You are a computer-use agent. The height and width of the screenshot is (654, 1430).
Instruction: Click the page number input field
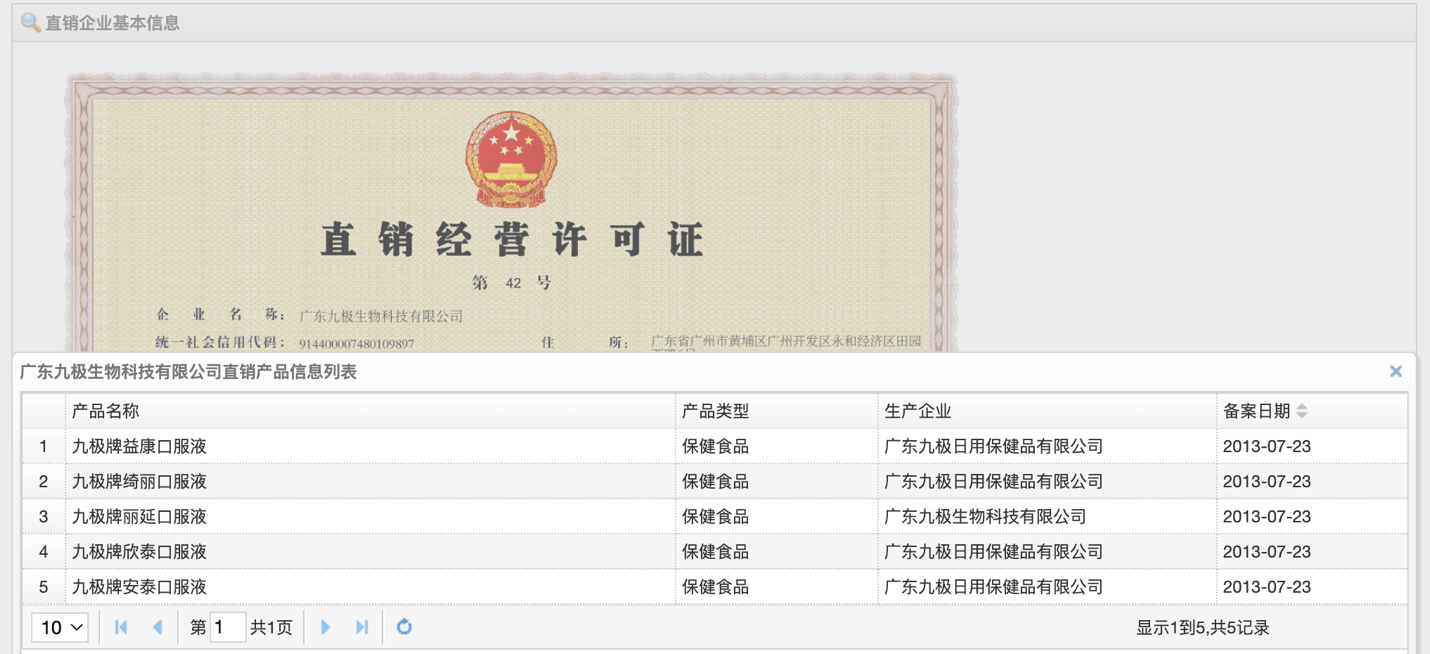point(228,627)
